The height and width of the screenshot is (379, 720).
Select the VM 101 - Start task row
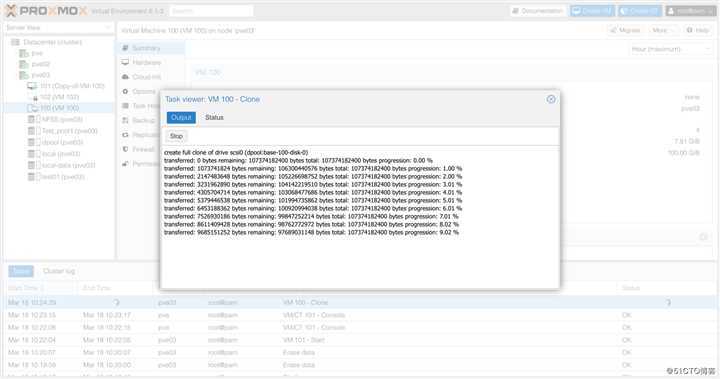(360, 340)
